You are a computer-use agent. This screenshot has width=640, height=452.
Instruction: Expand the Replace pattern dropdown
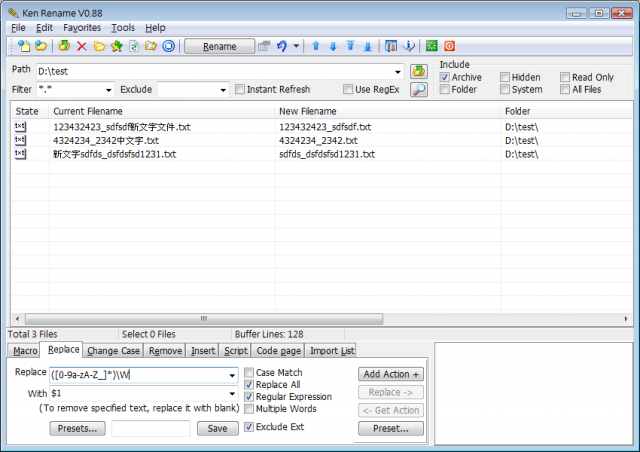click(232, 375)
